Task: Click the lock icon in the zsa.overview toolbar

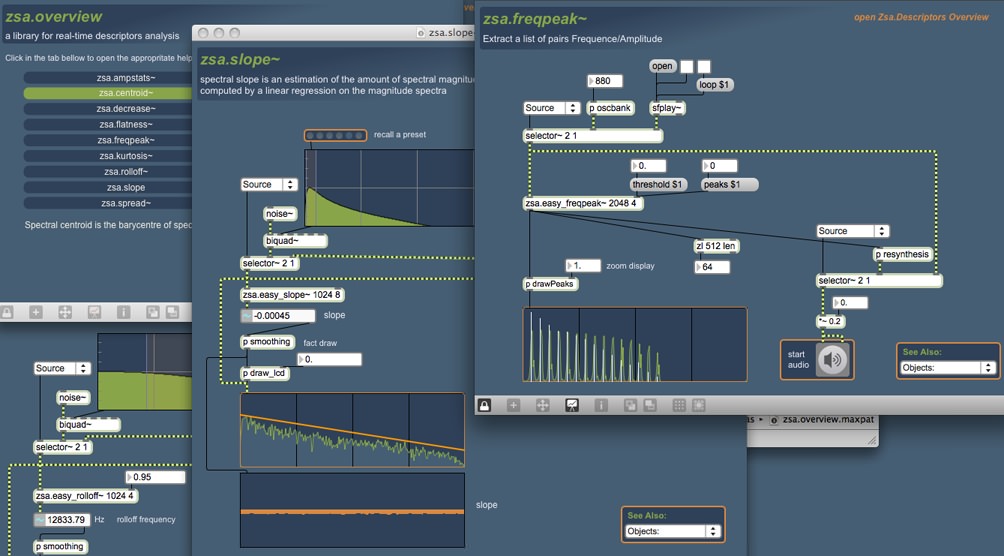Action: point(7,312)
